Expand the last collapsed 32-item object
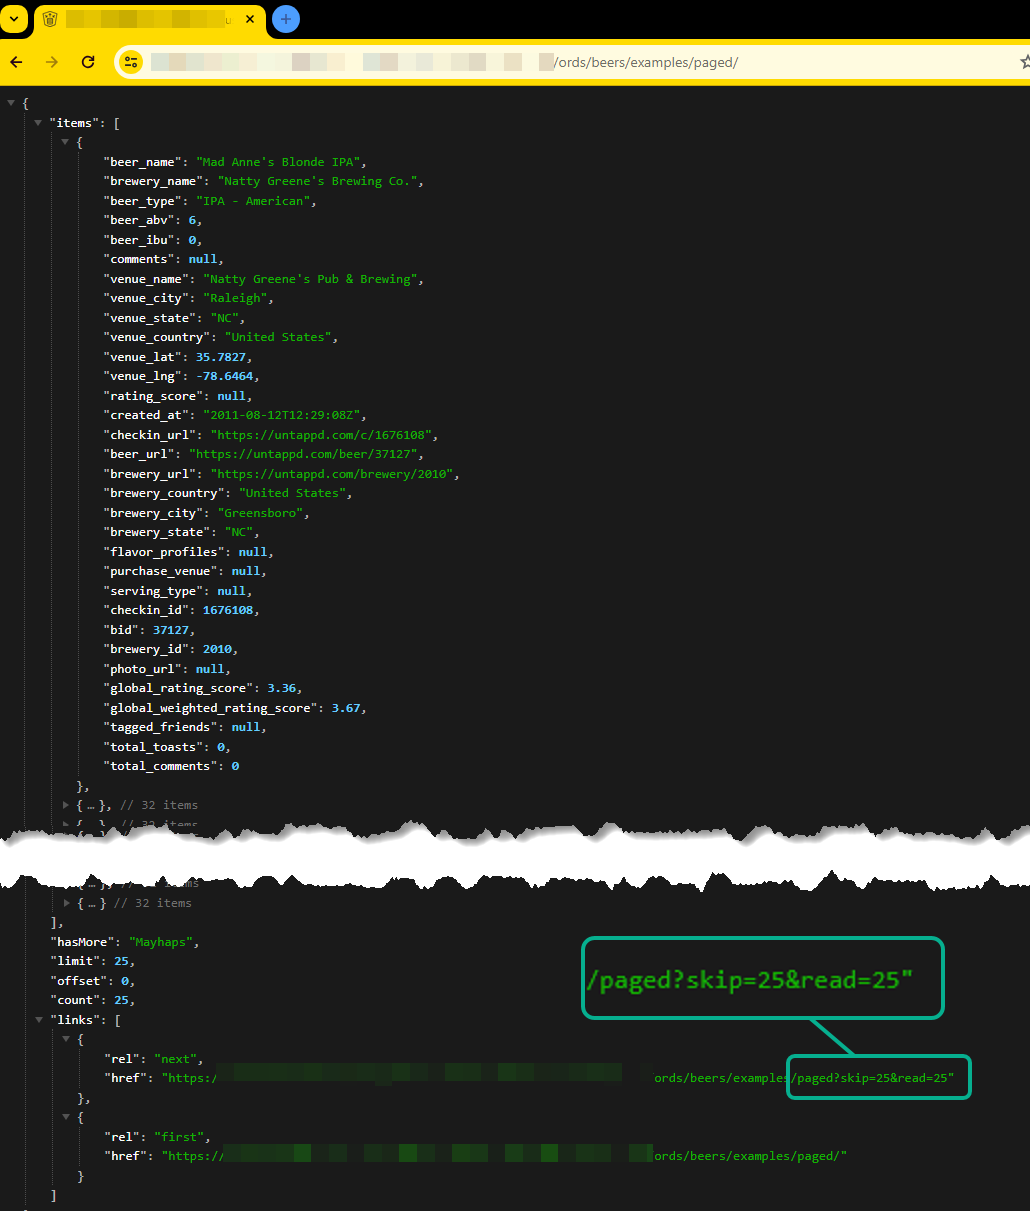Viewport: 1030px width, 1211px height. pyautogui.click(x=66, y=903)
